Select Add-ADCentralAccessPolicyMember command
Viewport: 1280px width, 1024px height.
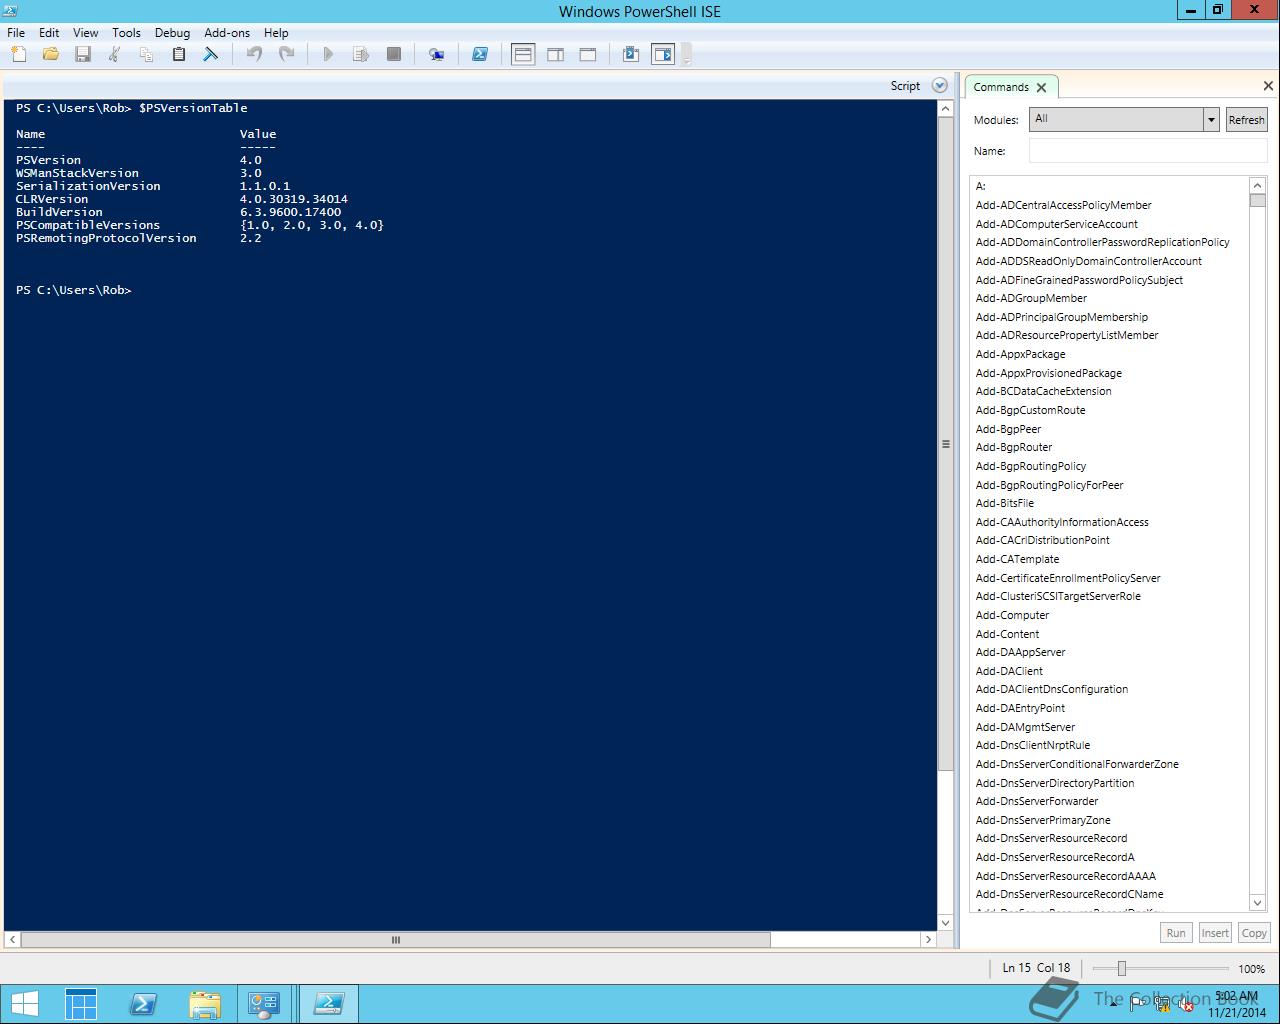[1063, 205]
